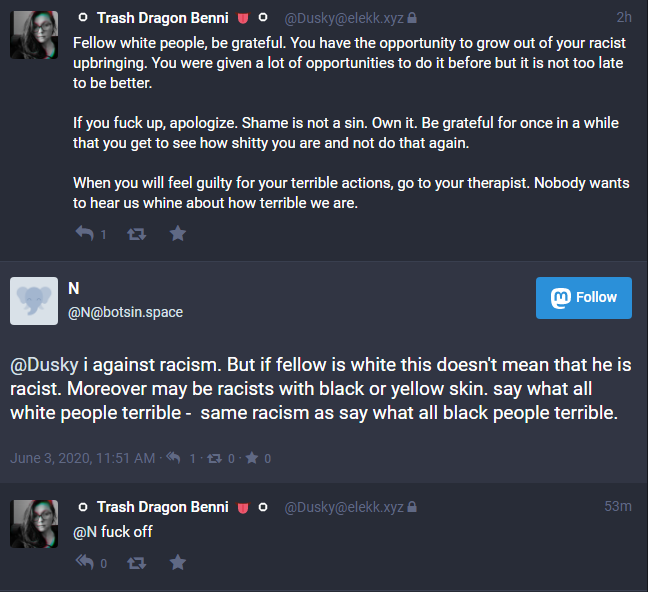The image size is (648, 592).
Task: Star N's post dated June 3, 2020
Action: tap(251, 458)
